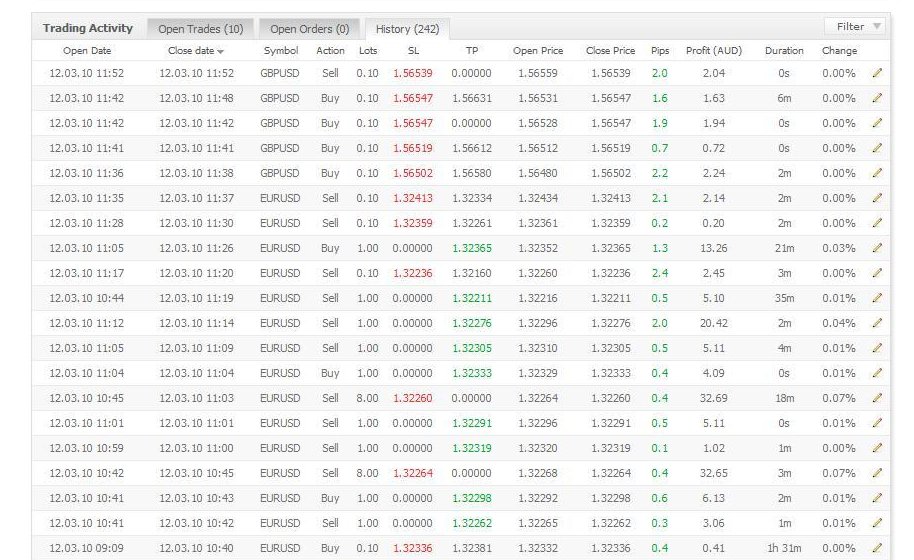The image size is (914, 560).
Task: Click the Duration column header
Action: tap(784, 51)
